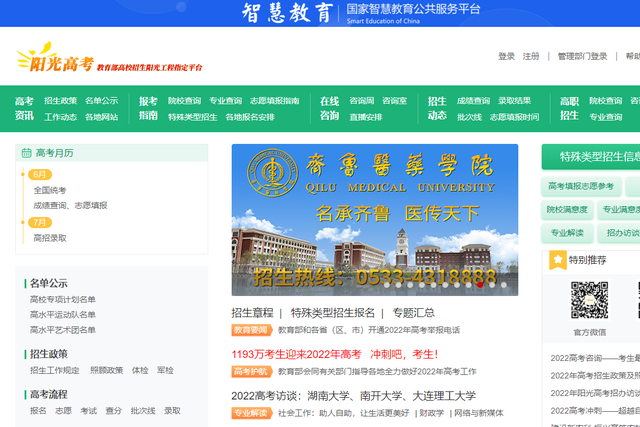Click the 专业解读 orange tag
The image size is (640, 427).
tap(251, 413)
